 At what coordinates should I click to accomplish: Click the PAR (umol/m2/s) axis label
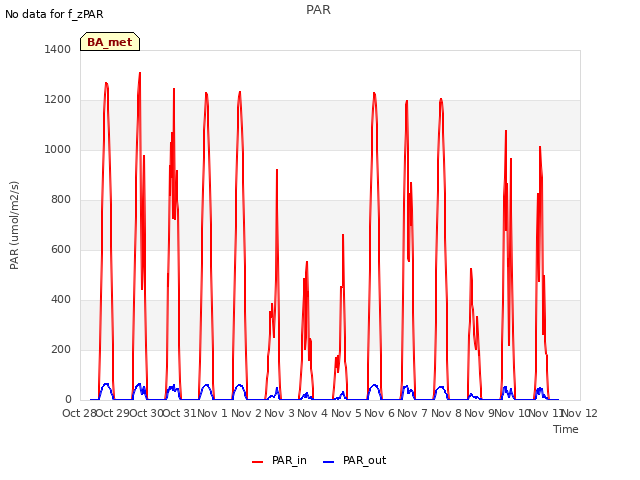point(14,225)
